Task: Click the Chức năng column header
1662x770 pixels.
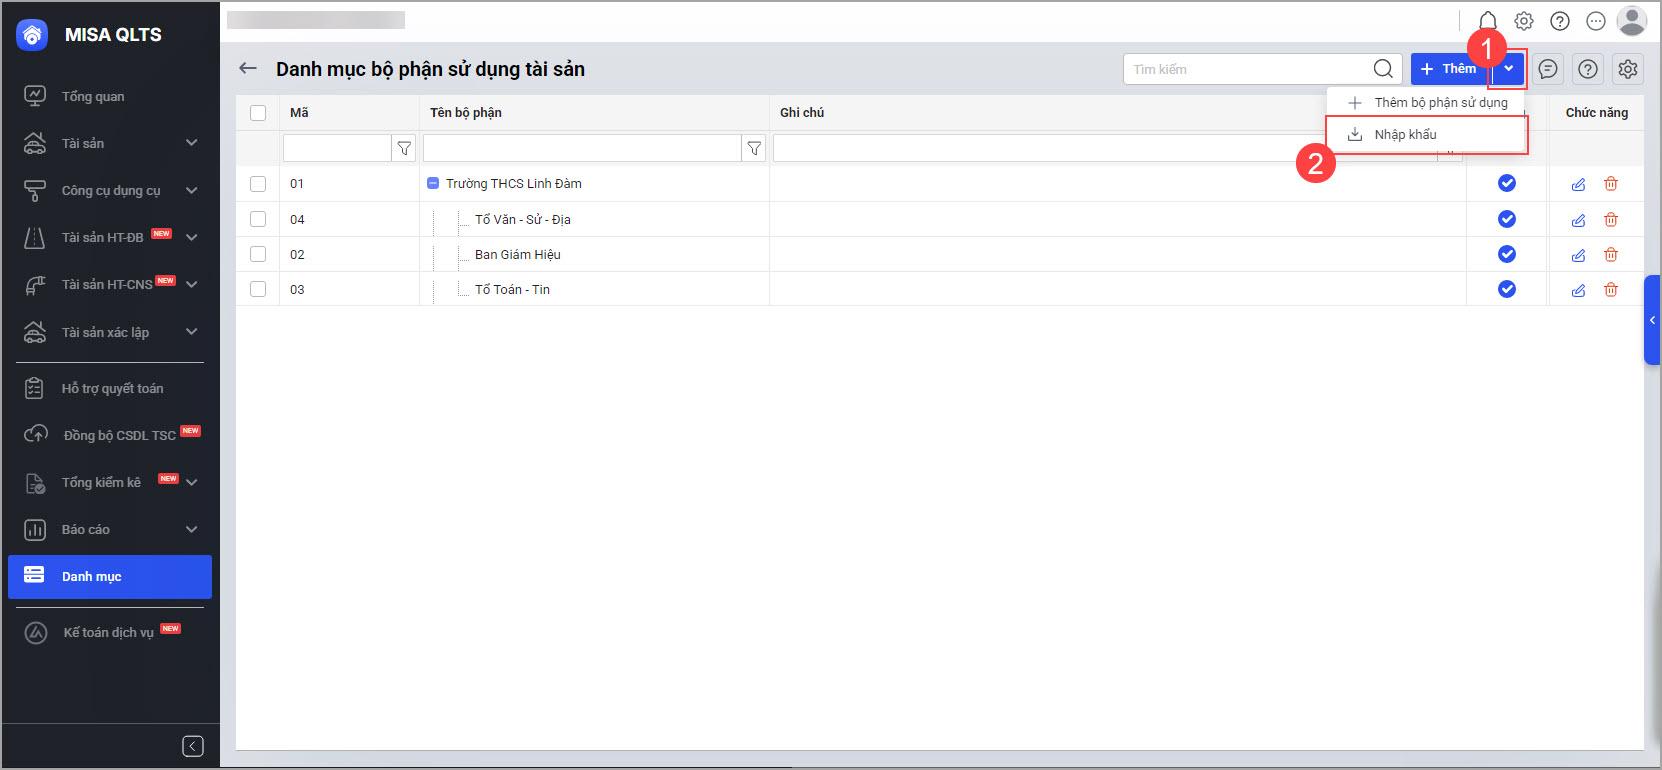Action: click(1597, 113)
